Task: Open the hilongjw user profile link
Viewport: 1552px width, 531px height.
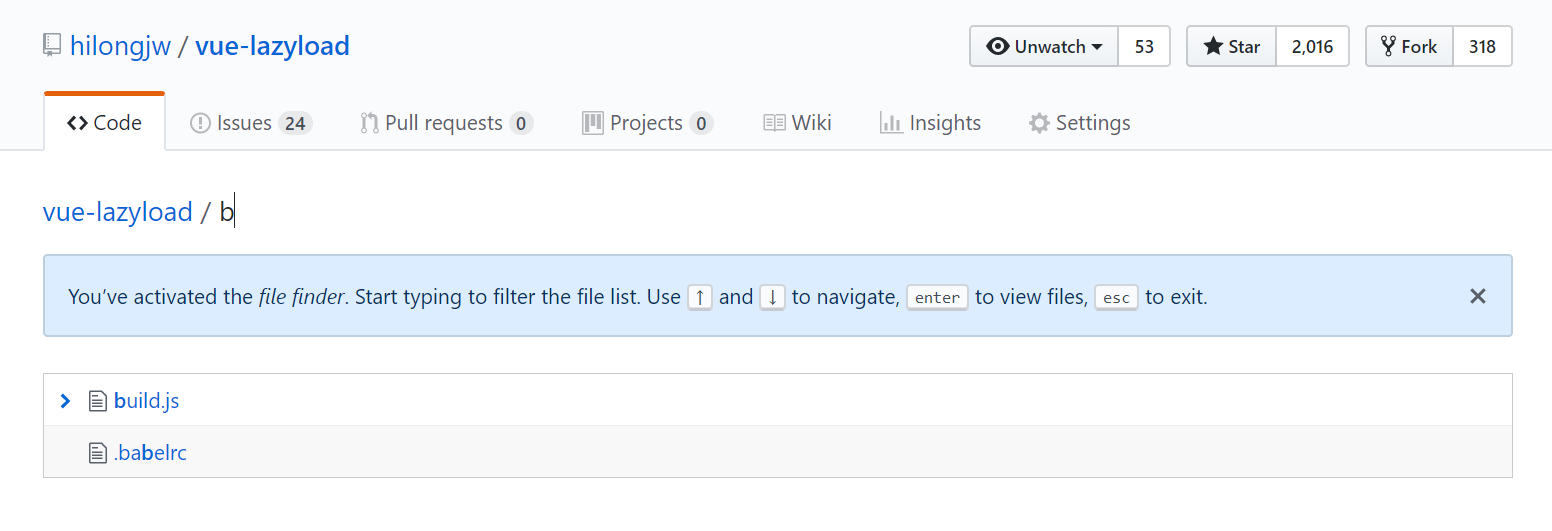Action: click(120, 46)
